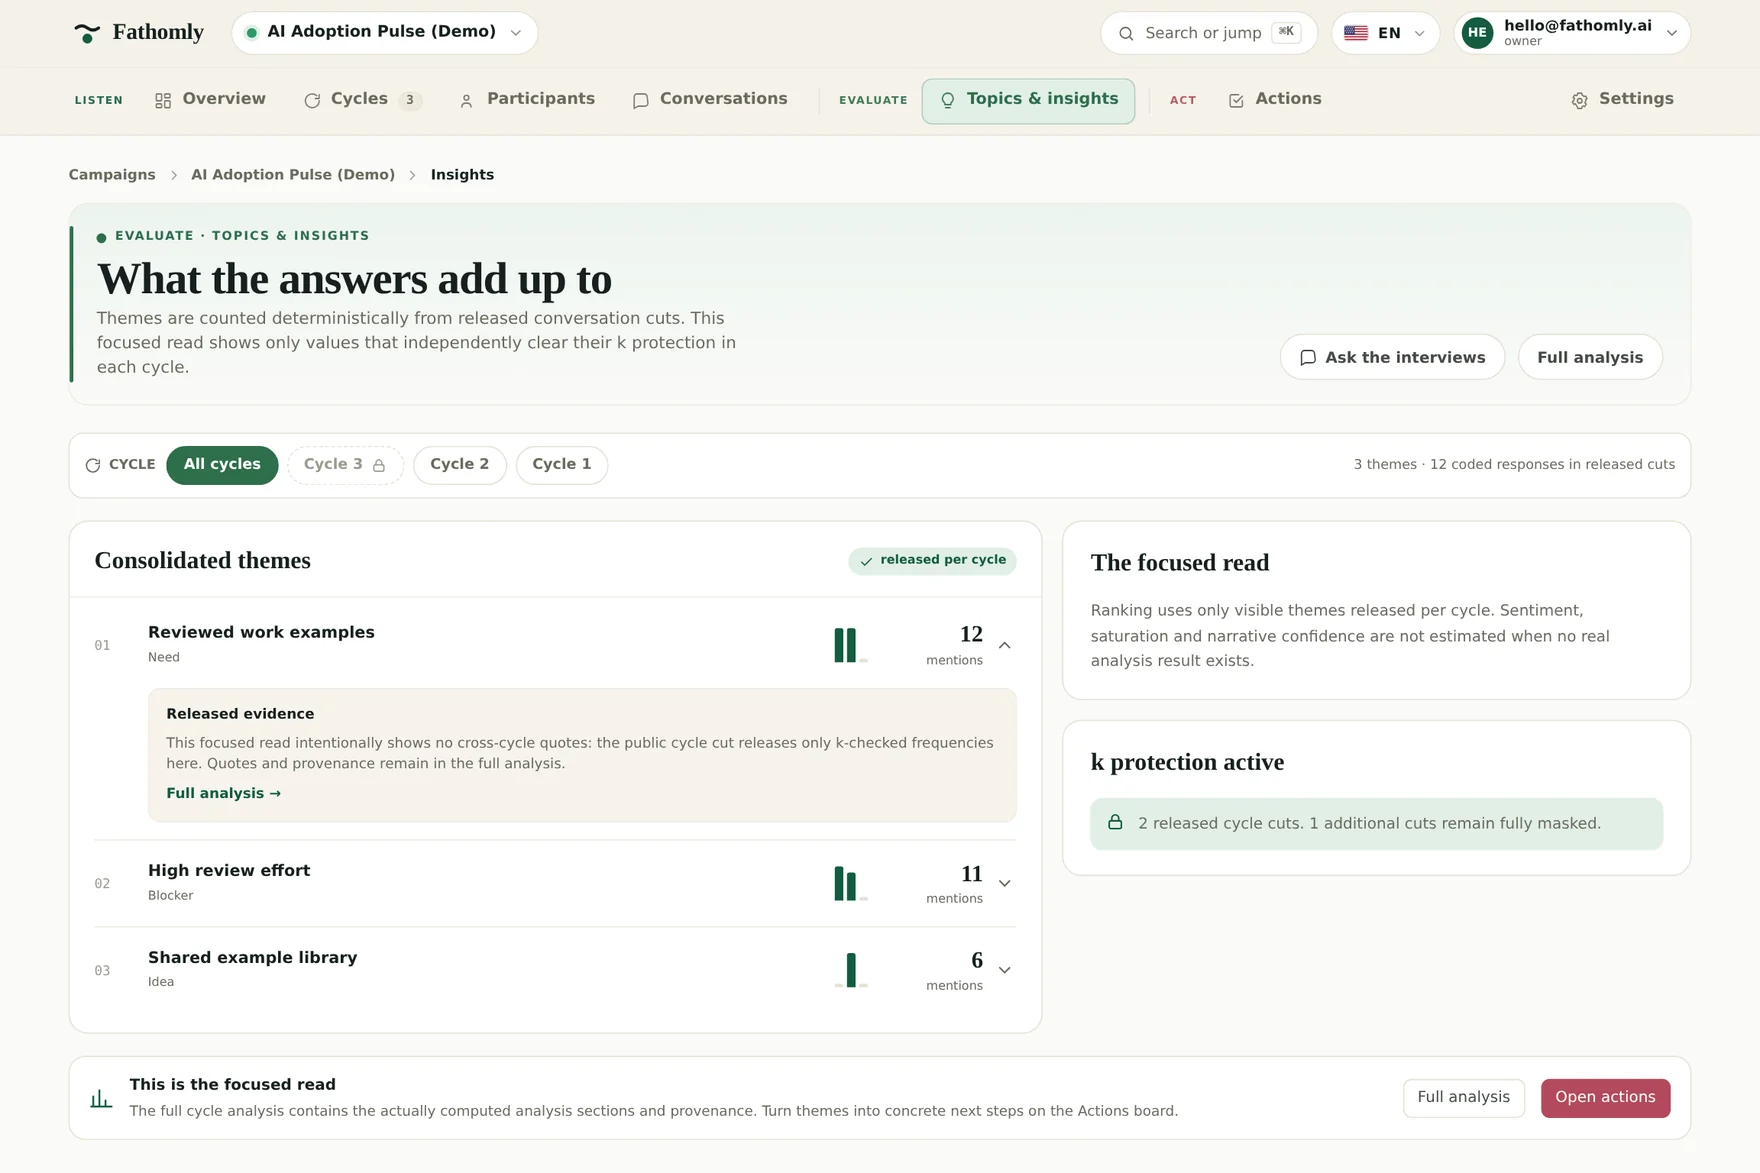Click the 3 themes coded responses summary

1514,465
